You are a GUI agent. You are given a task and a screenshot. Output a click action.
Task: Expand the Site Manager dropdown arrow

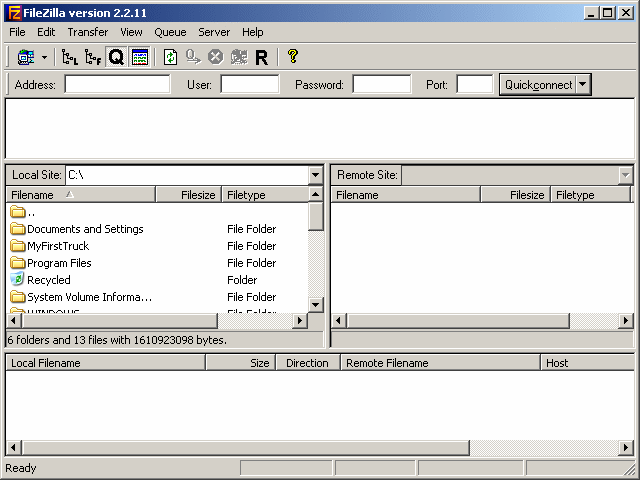[x=44, y=58]
